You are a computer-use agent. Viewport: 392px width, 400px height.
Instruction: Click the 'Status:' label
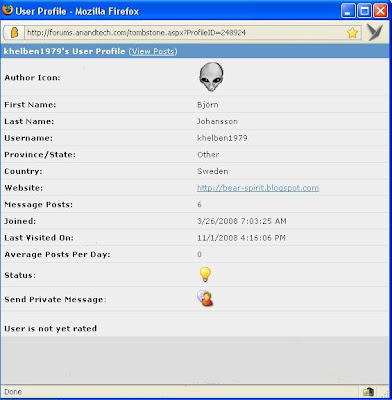pyautogui.click(x=20, y=275)
